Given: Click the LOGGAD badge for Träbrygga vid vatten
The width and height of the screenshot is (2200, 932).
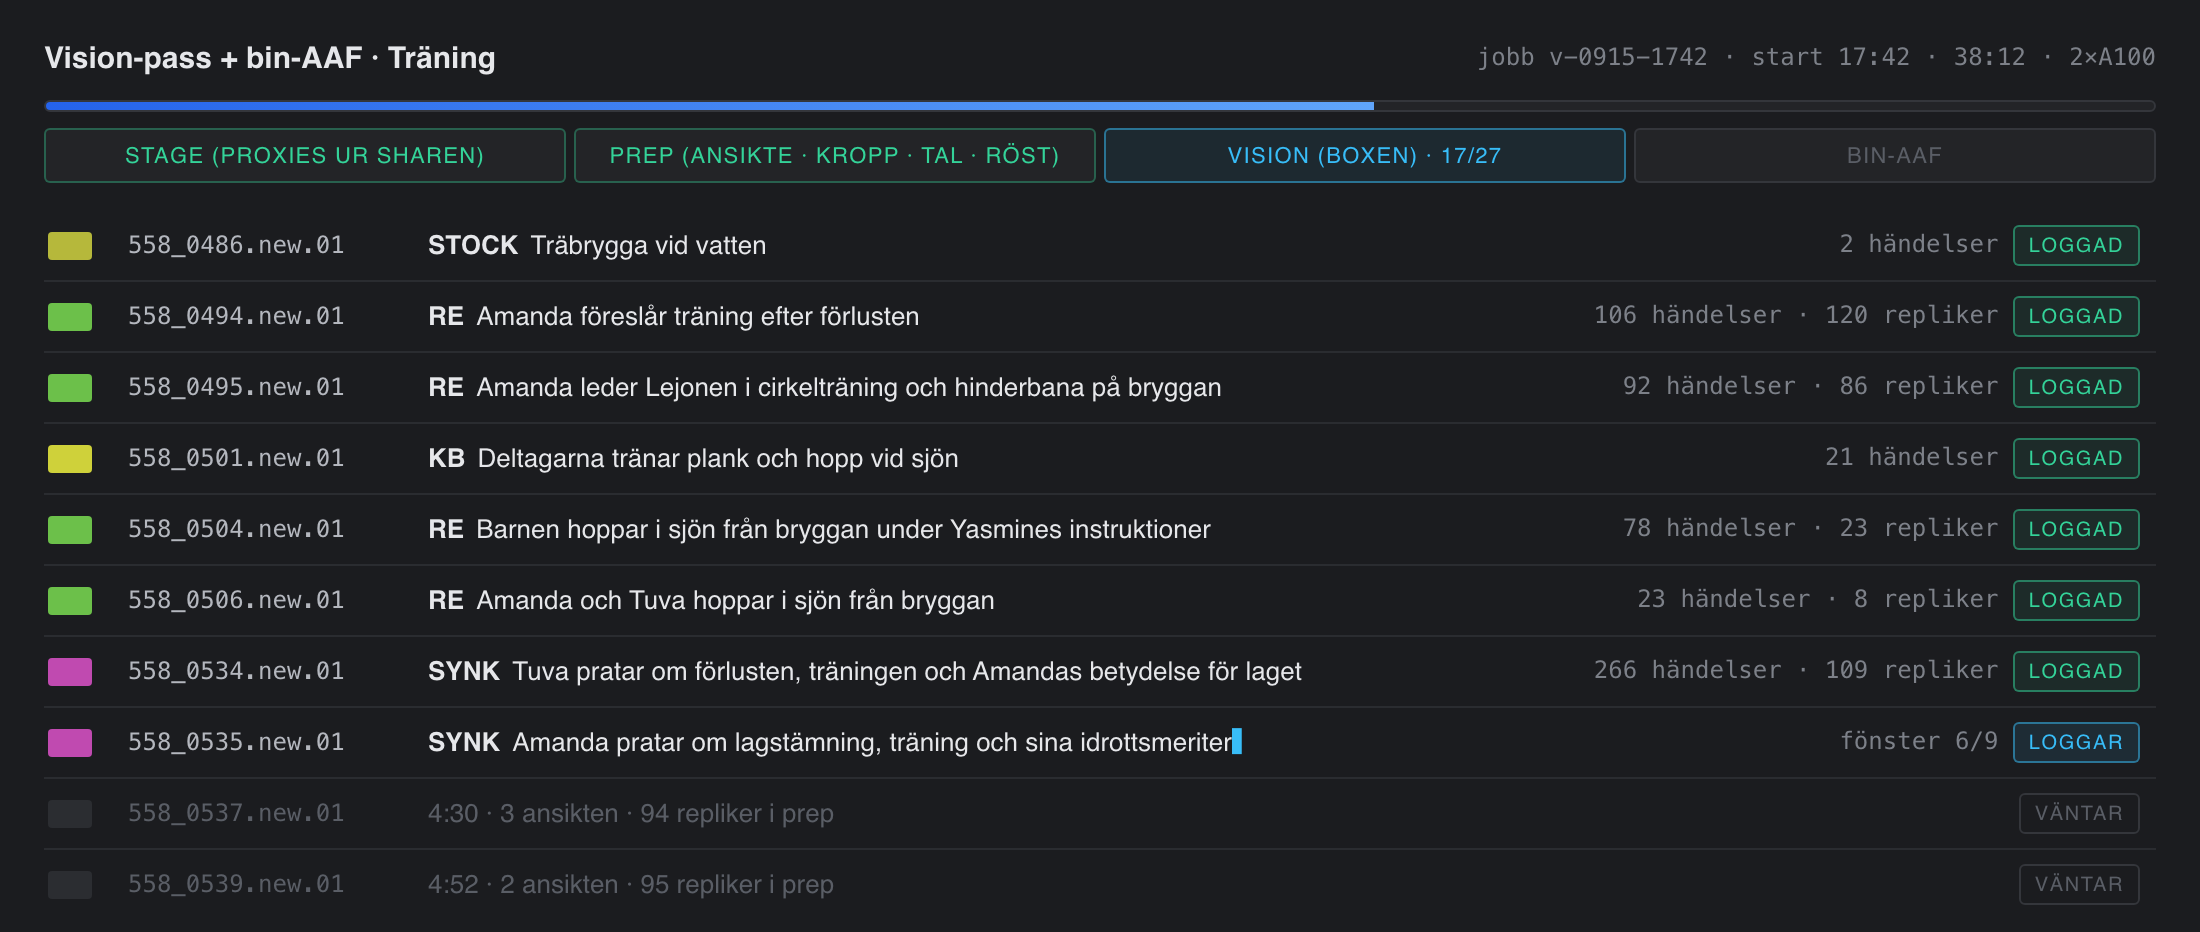Looking at the screenshot, I should [x=2076, y=246].
